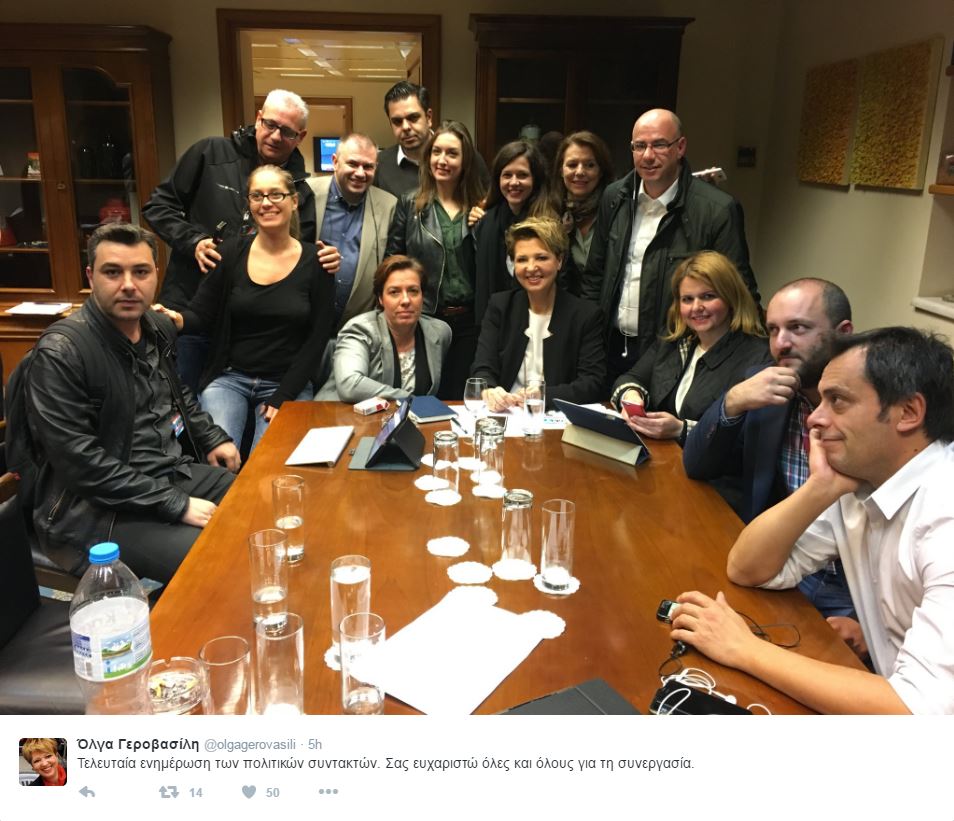
Task: Reply to the tweet using arrow icon
Action: [87, 792]
